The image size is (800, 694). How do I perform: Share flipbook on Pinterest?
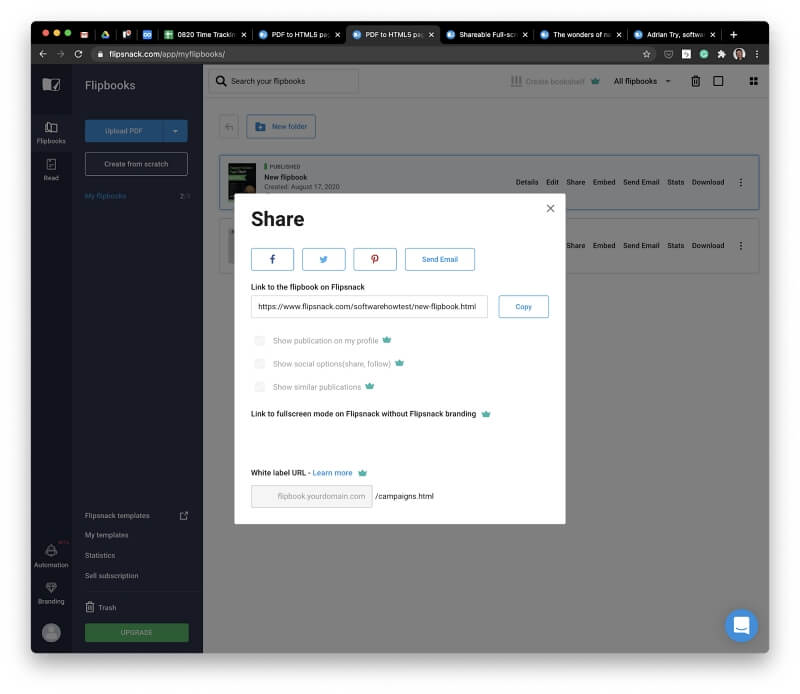pos(374,259)
